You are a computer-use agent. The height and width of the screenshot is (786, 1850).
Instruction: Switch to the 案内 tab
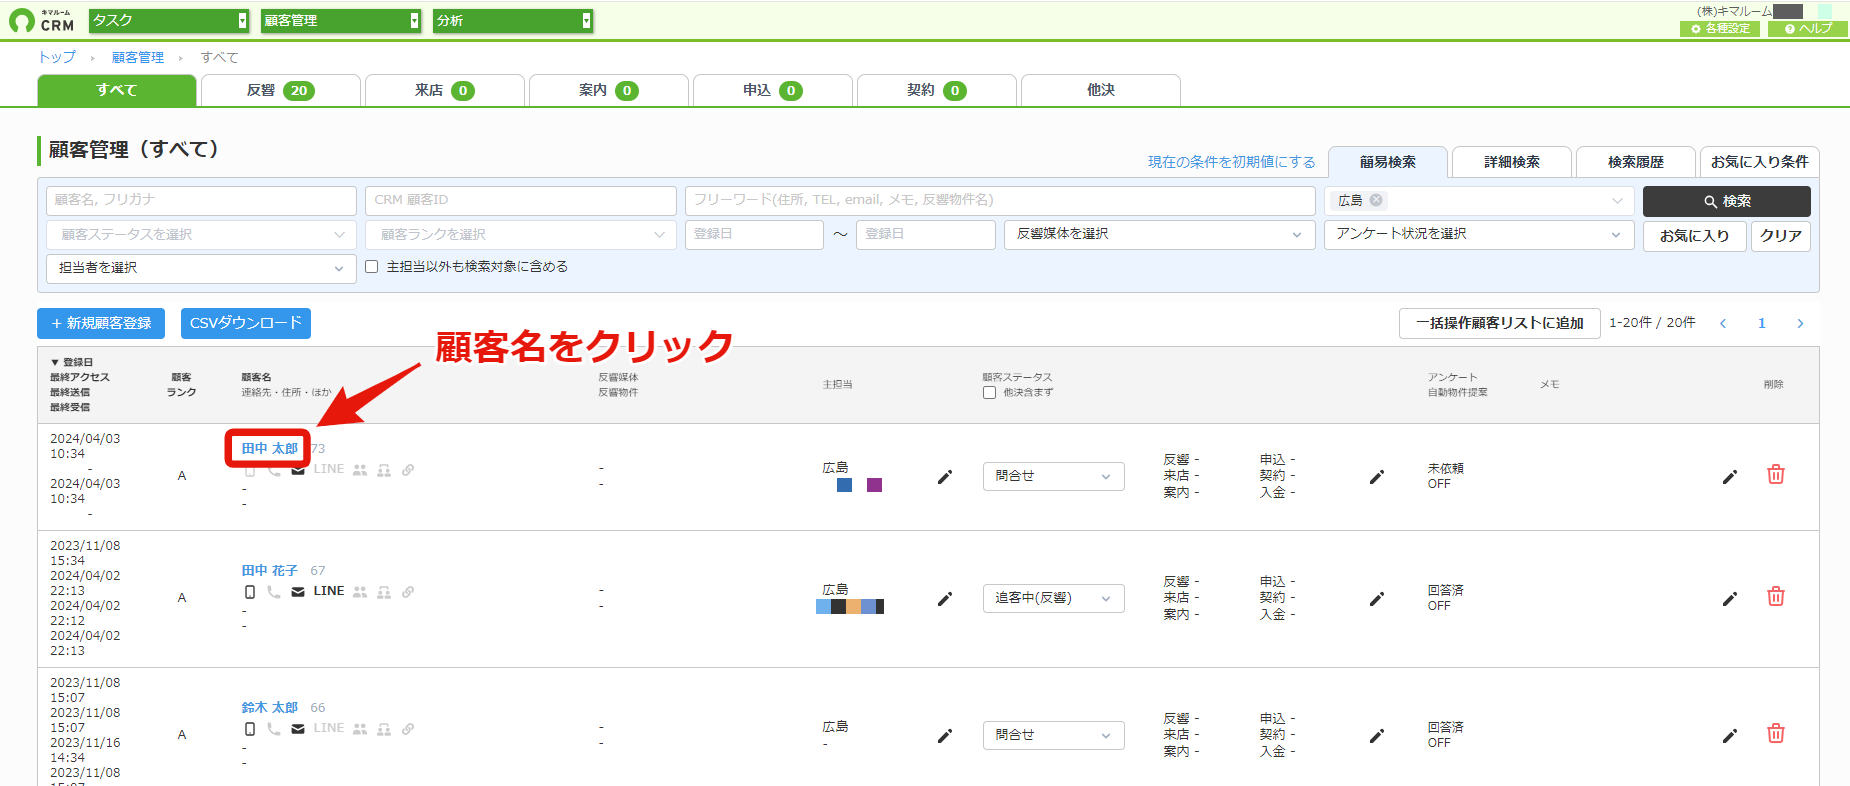tap(608, 90)
